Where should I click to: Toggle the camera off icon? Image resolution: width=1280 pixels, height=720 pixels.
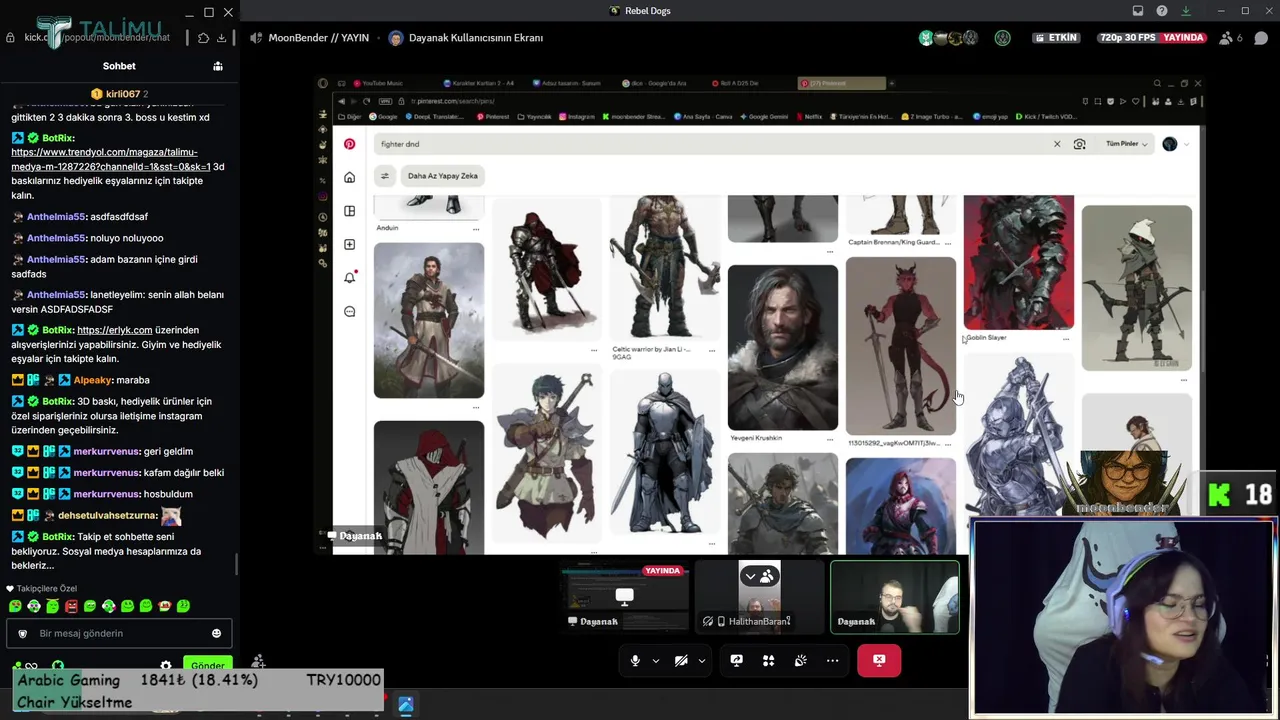click(681, 661)
